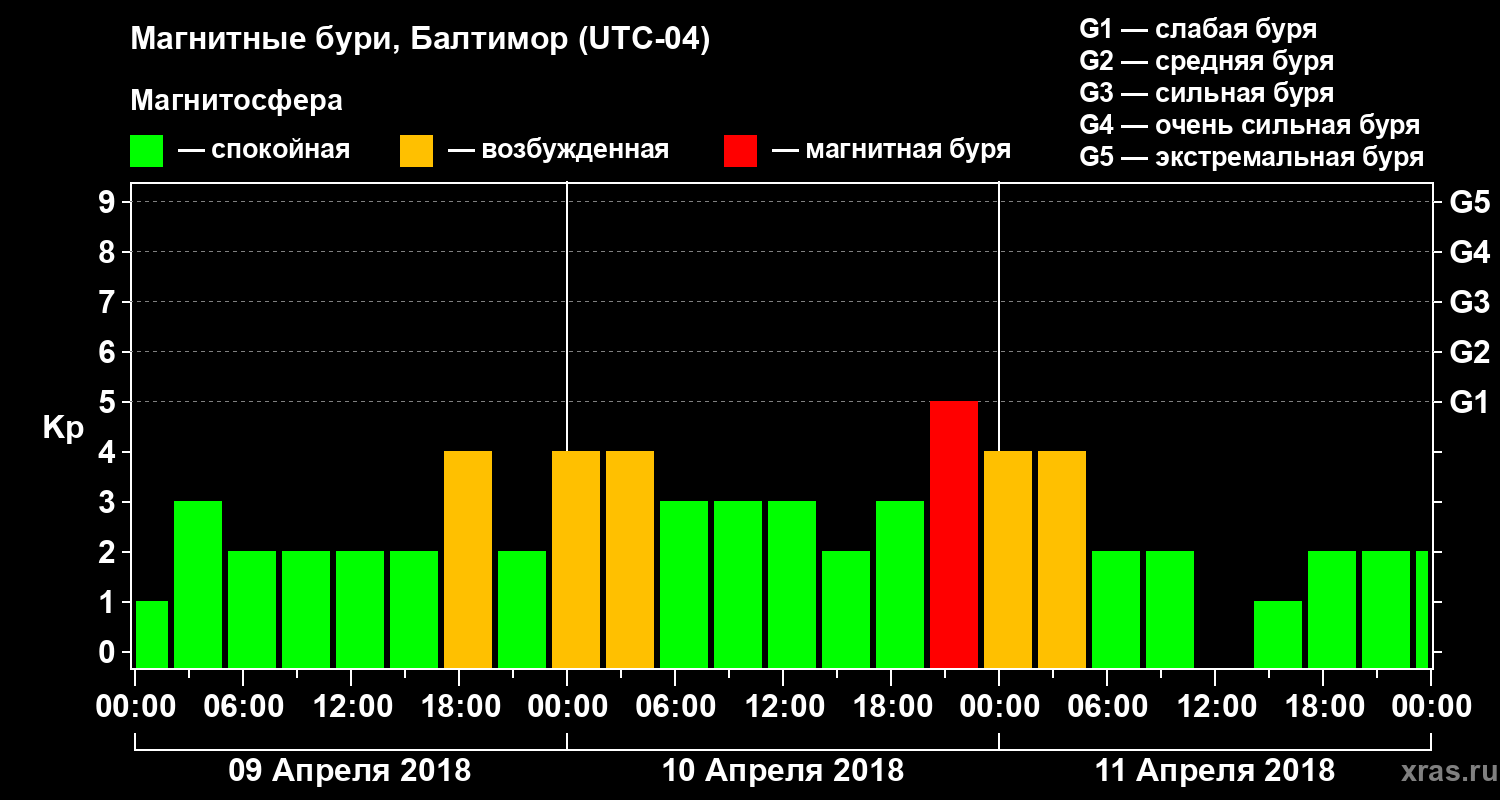Viewport: 1500px width, 800px height.
Task: Select the orange bar crossing midnight into 10 April
Action: [x=576, y=559]
